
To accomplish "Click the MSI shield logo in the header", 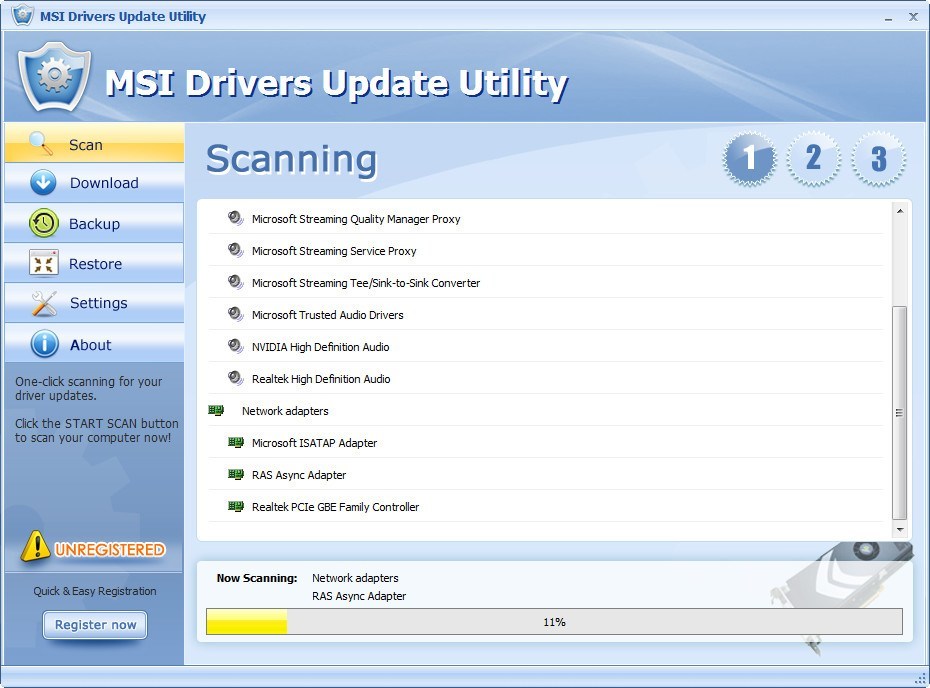I will point(52,77).
